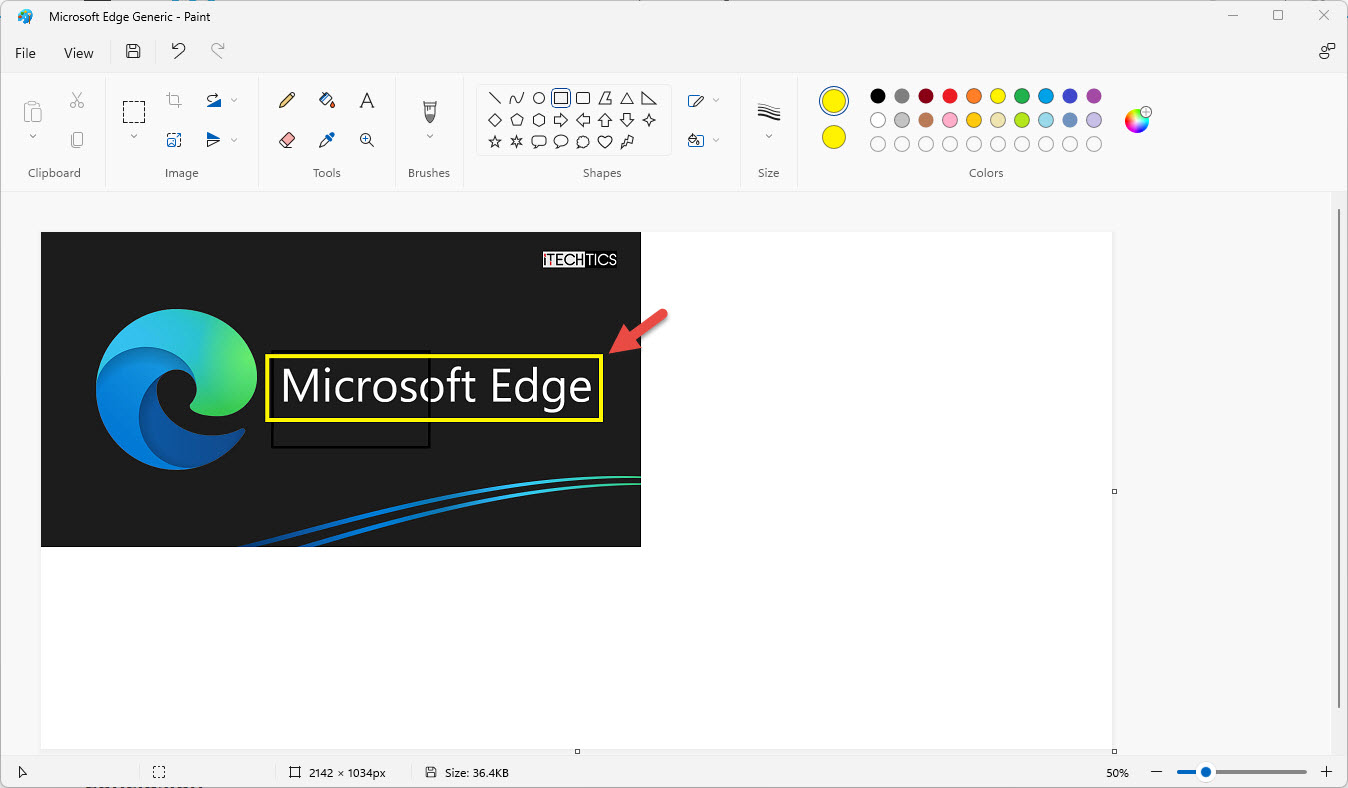
Task: Select the rectangular Selection tool
Action: (x=134, y=111)
